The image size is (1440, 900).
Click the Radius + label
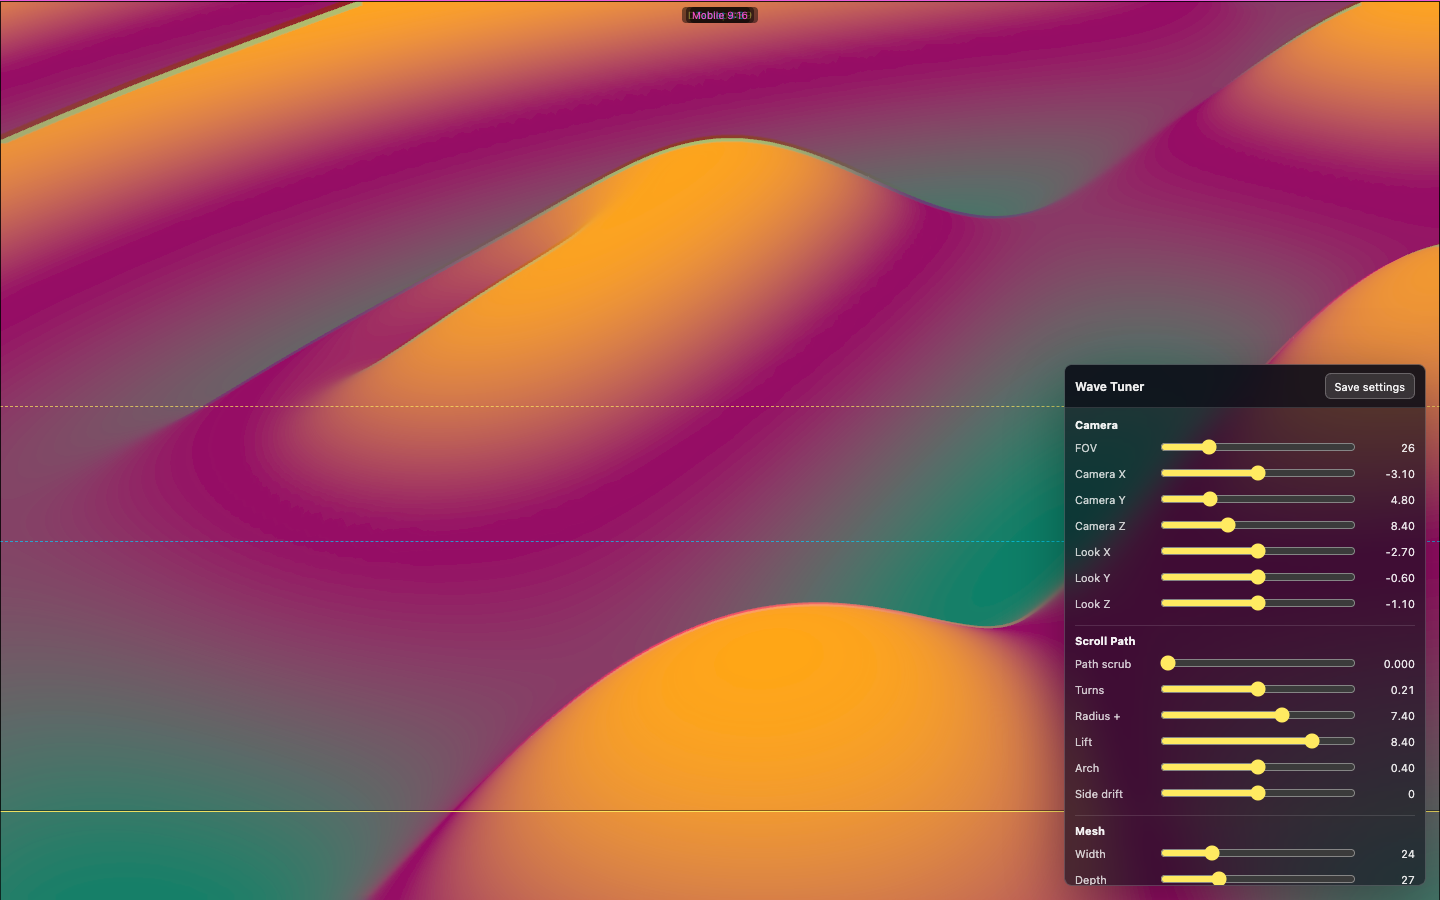(1097, 716)
